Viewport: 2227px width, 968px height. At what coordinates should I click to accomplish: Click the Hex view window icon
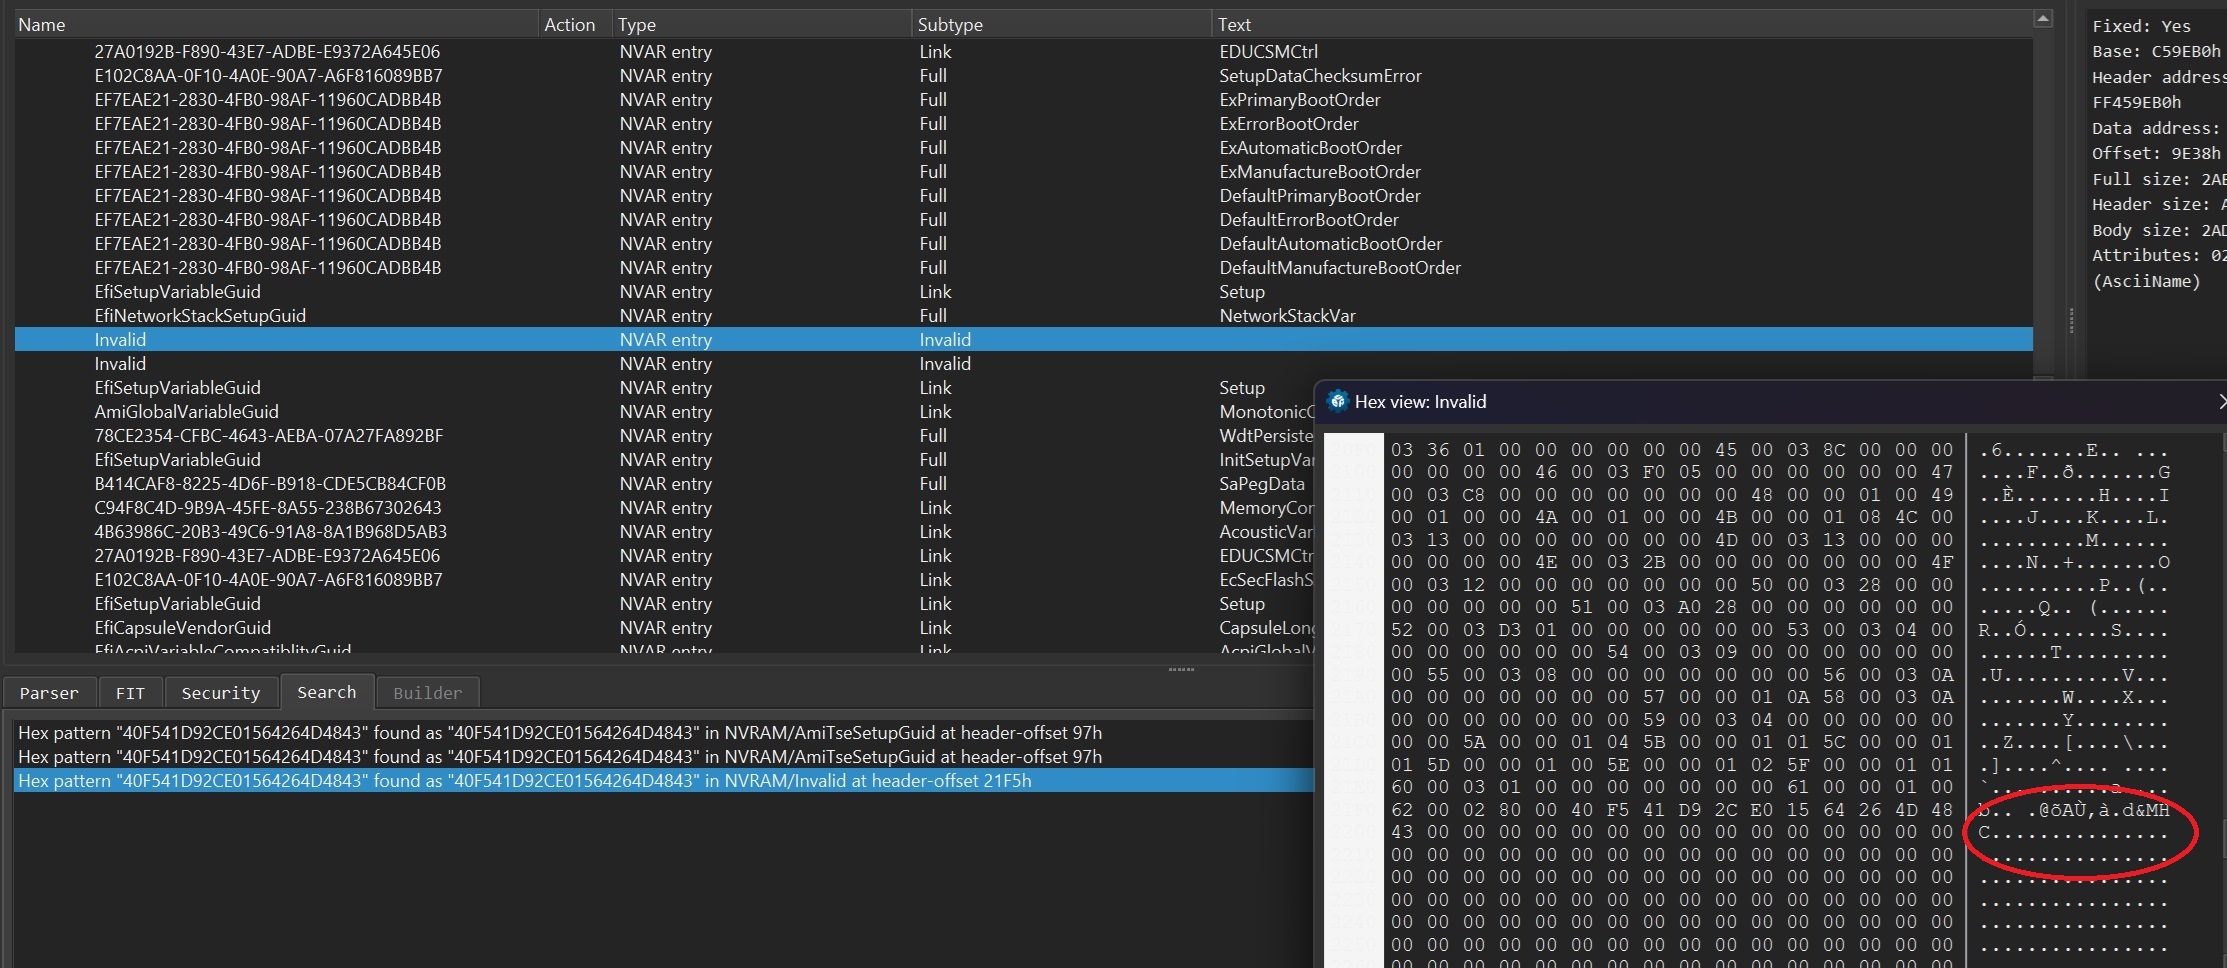[x=1337, y=402]
